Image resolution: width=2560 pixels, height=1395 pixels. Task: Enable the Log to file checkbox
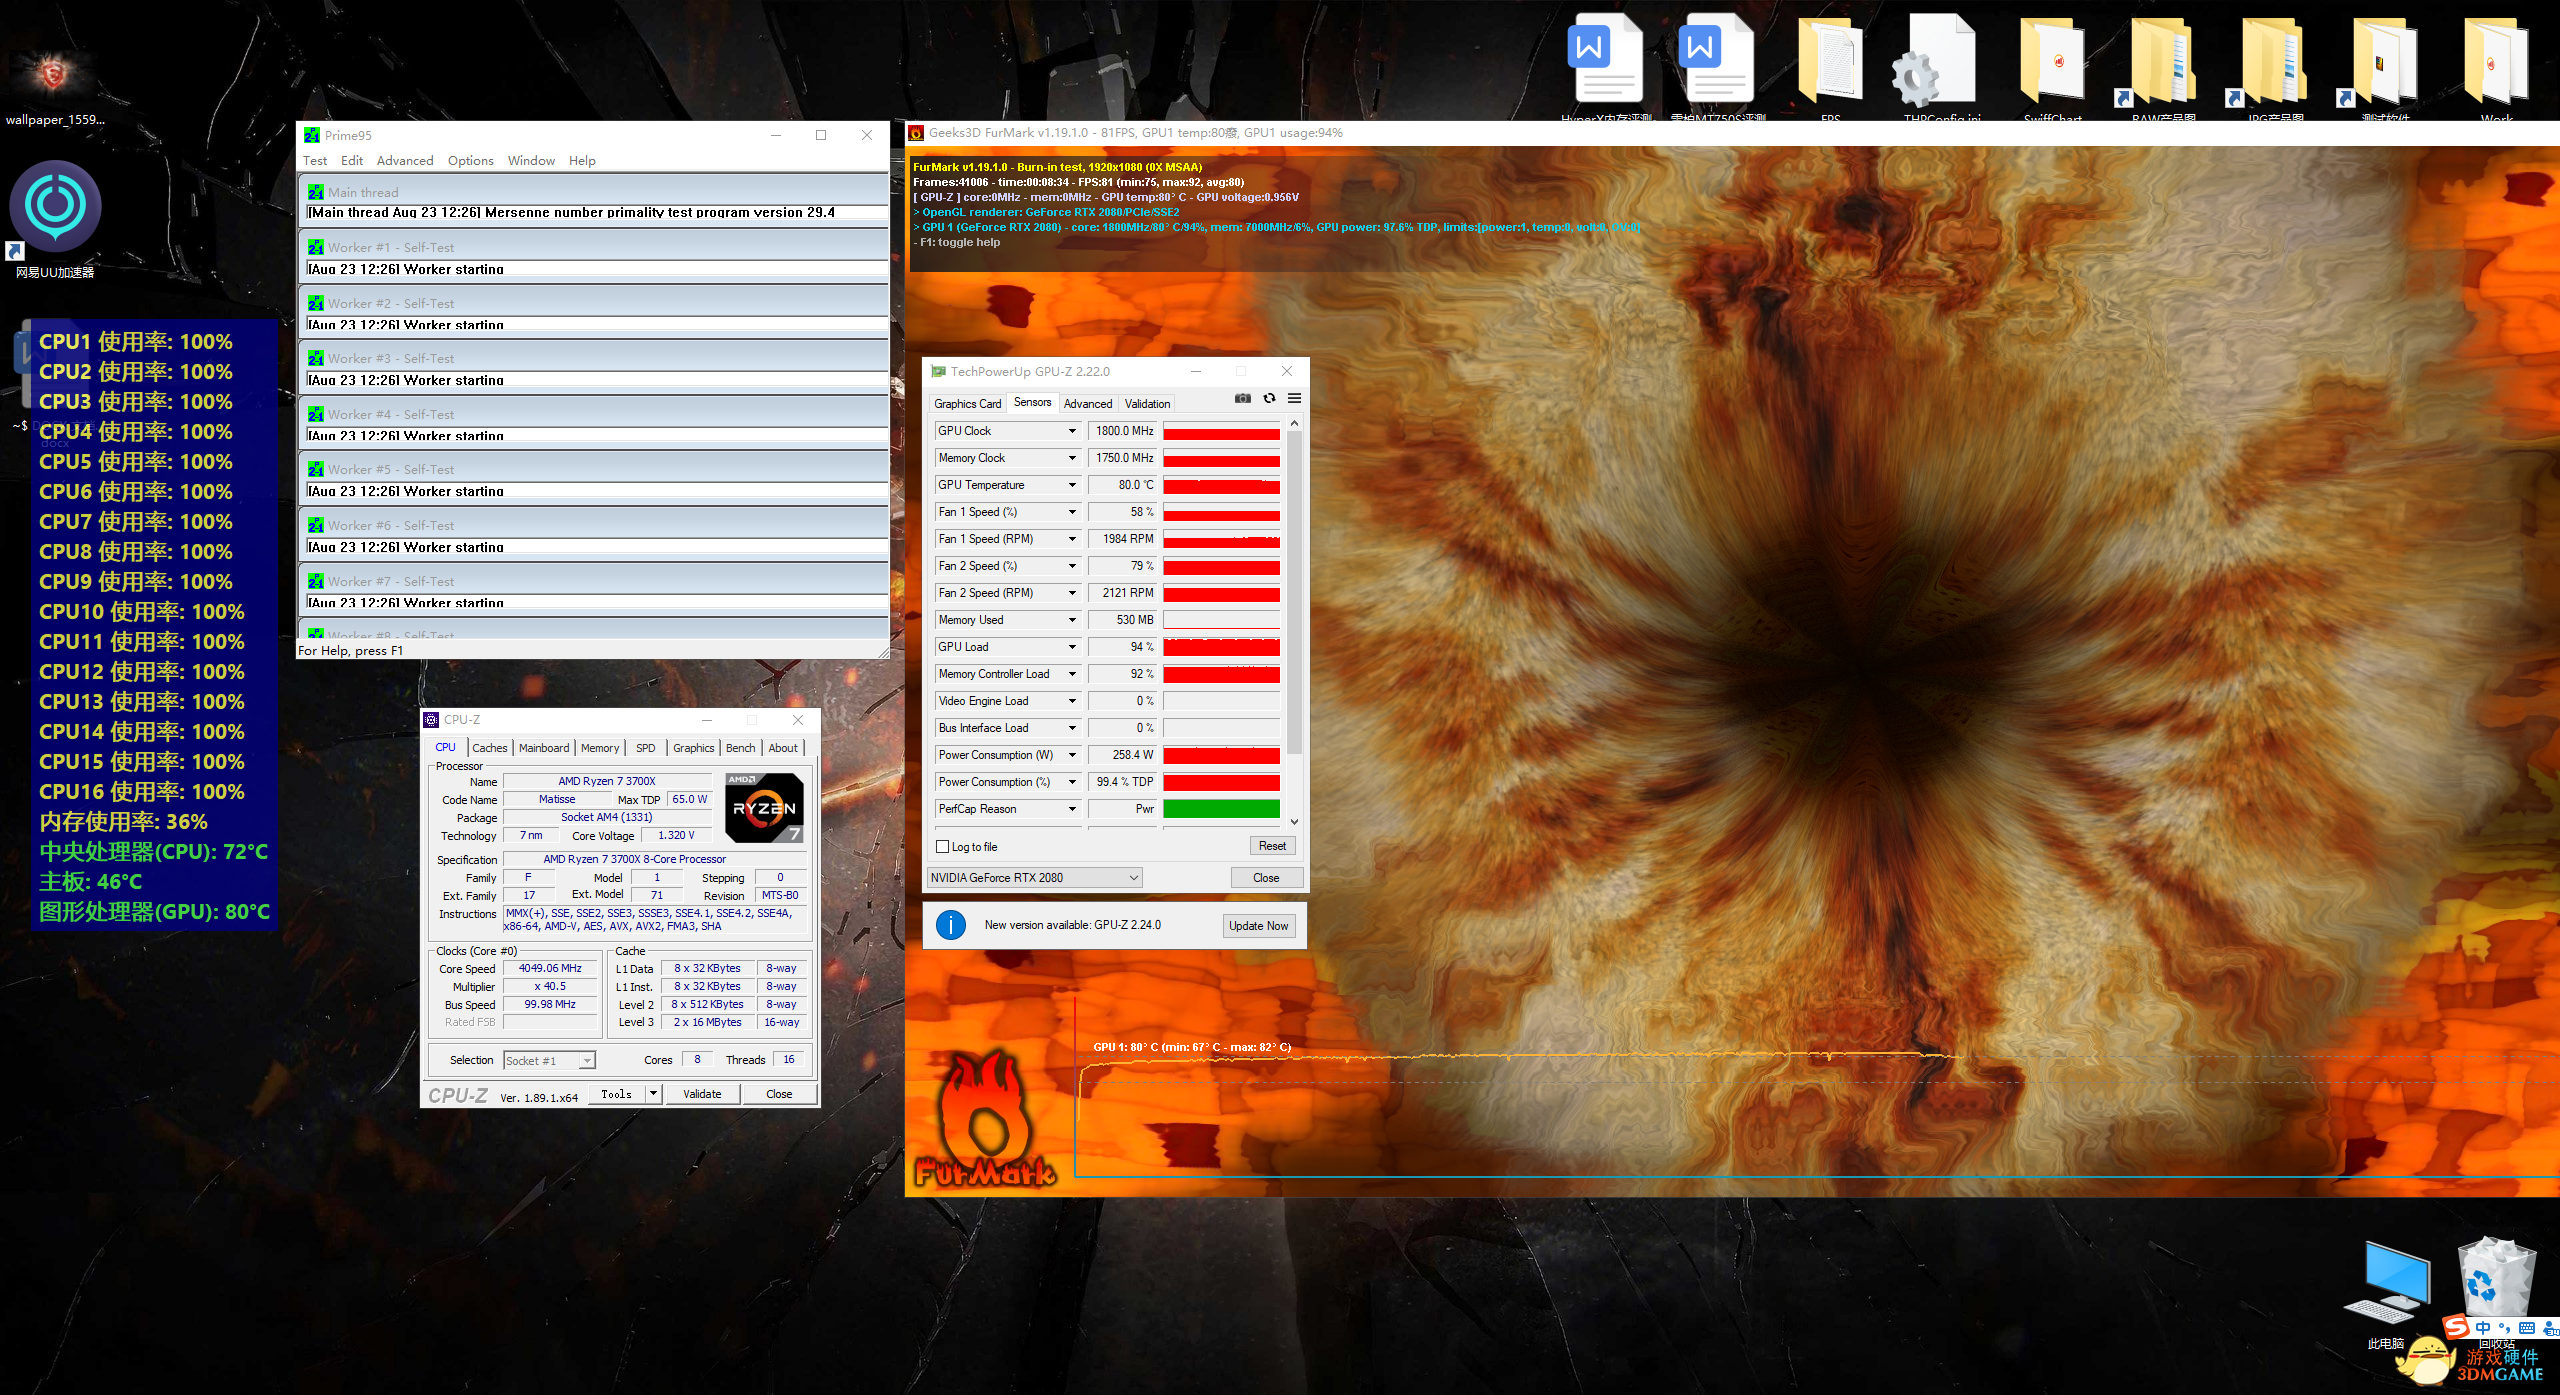942,847
